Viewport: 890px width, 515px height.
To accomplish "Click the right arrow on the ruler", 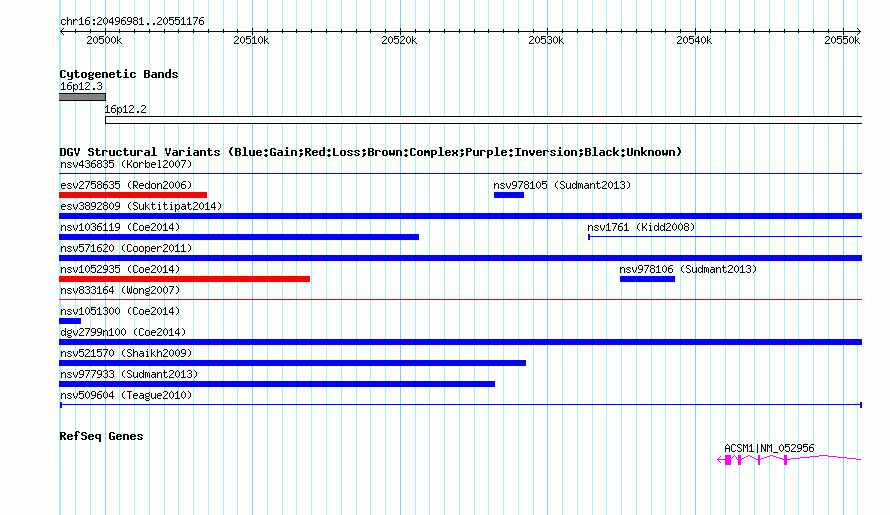I will (859, 32).
